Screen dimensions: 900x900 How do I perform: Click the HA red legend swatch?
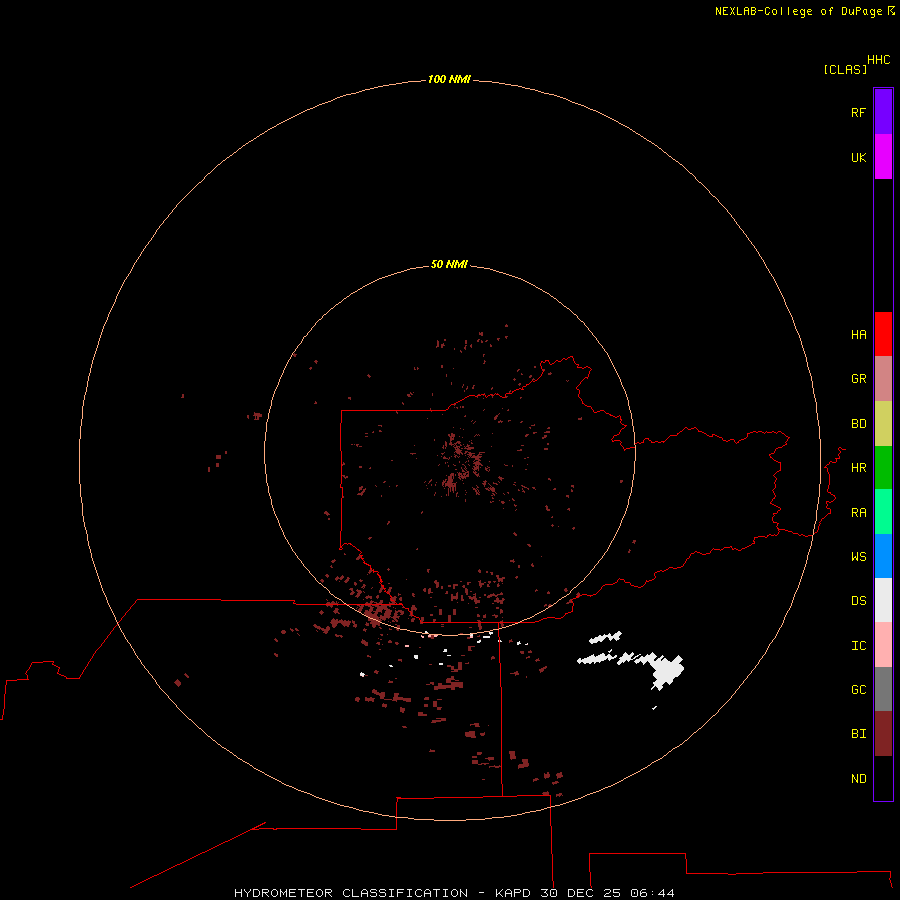[x=883, y=334]
